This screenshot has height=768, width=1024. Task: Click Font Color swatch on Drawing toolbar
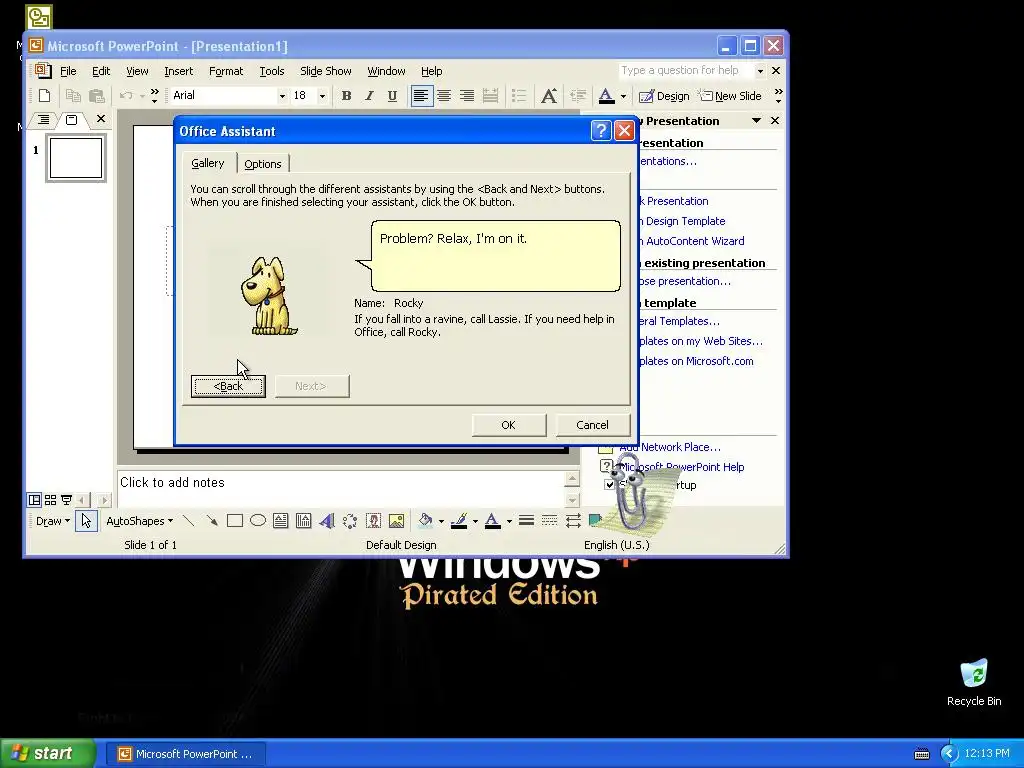pyautogui.click(x=492, y=520)
